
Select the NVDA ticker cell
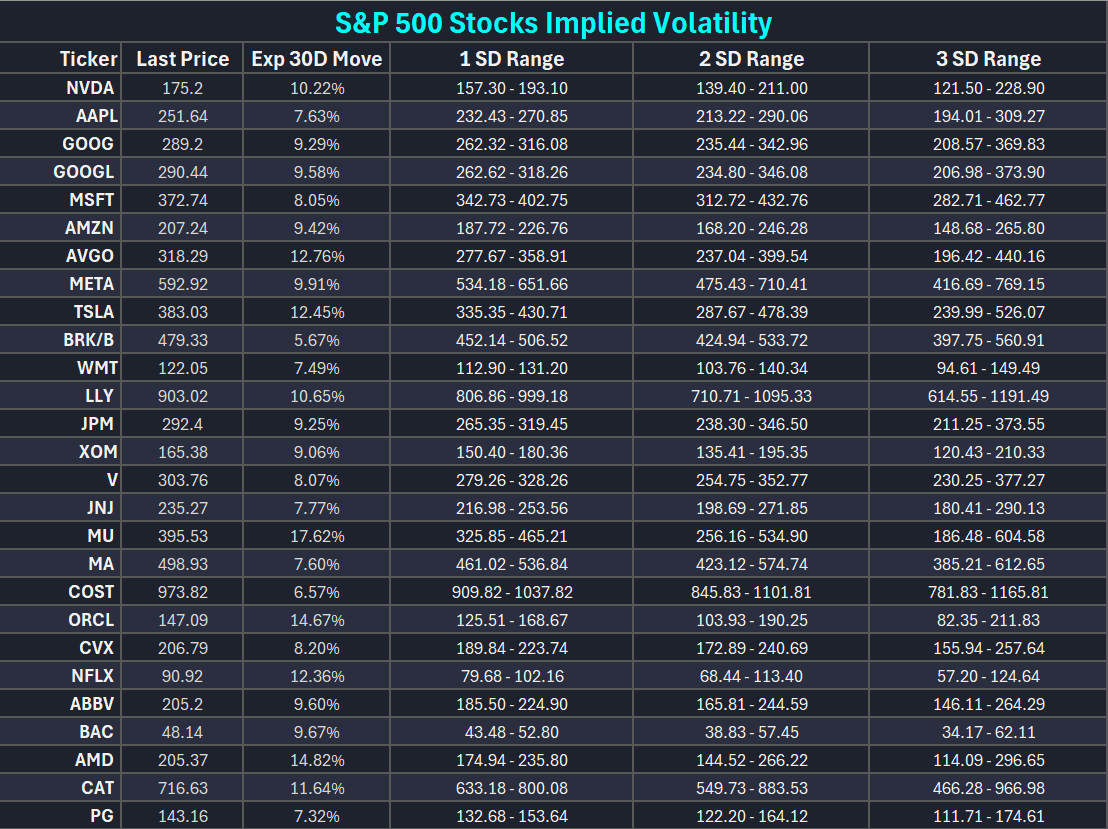click(x=90, y=88)
